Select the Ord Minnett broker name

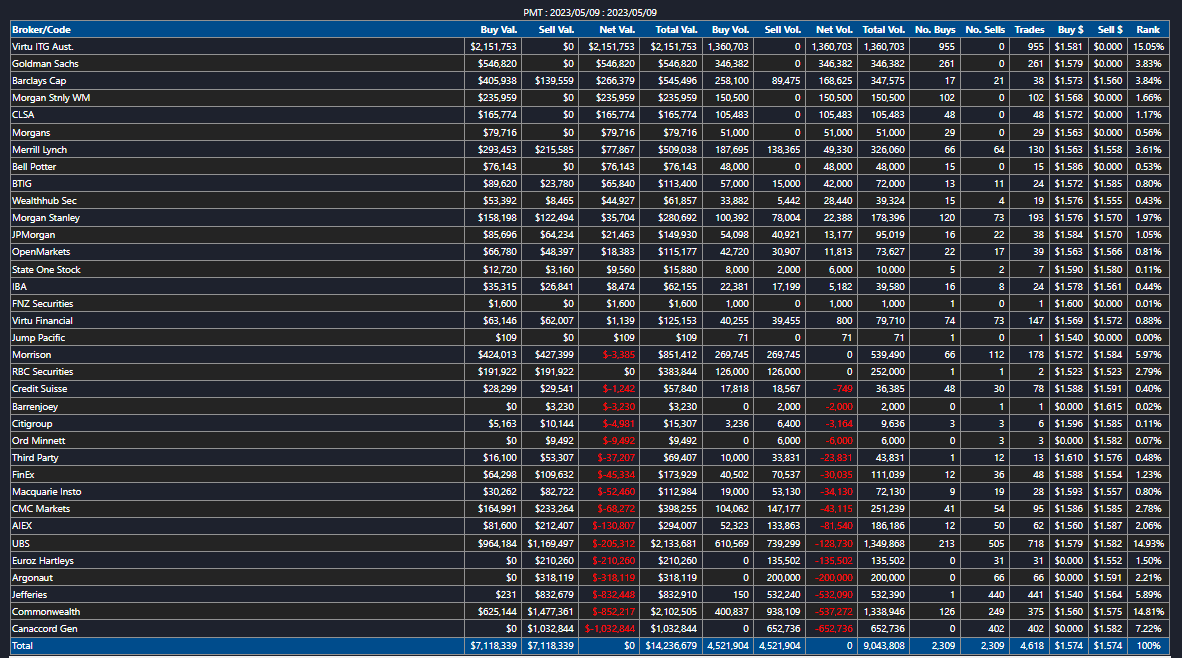click(x=38, y=441)
